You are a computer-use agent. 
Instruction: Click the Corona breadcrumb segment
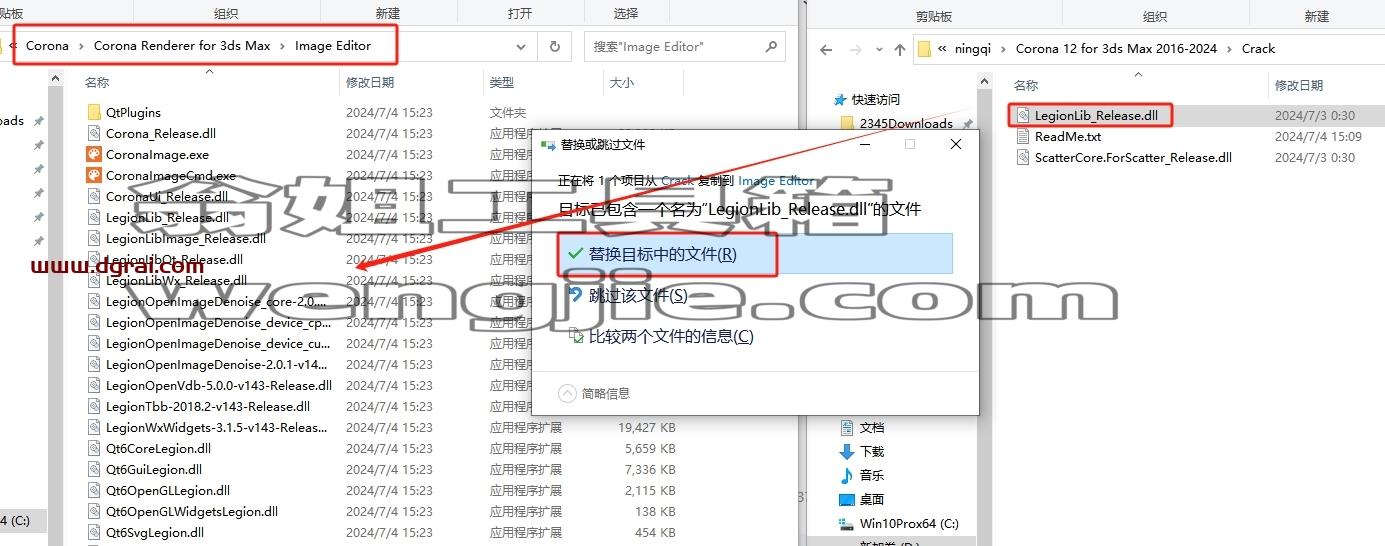pos(47,45)
